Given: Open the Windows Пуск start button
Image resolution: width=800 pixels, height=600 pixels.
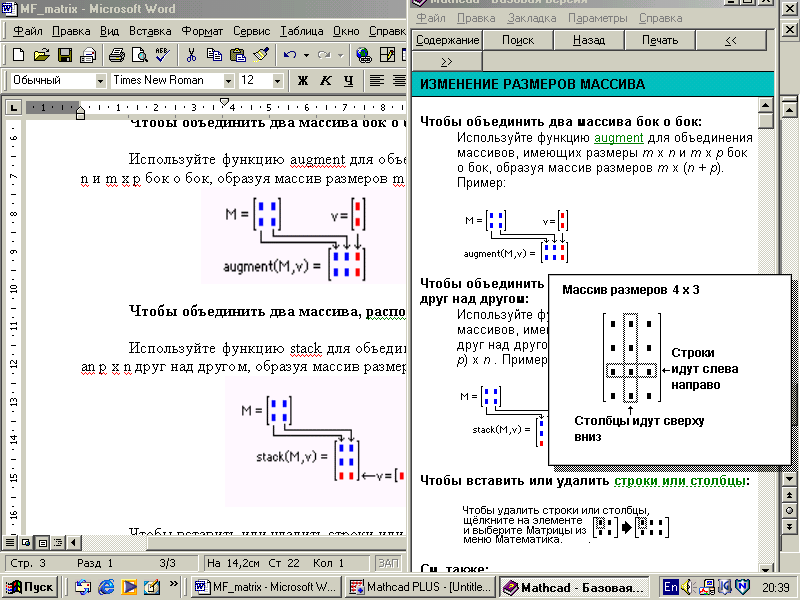Looking at the screenshot, I should click(30, 587).
